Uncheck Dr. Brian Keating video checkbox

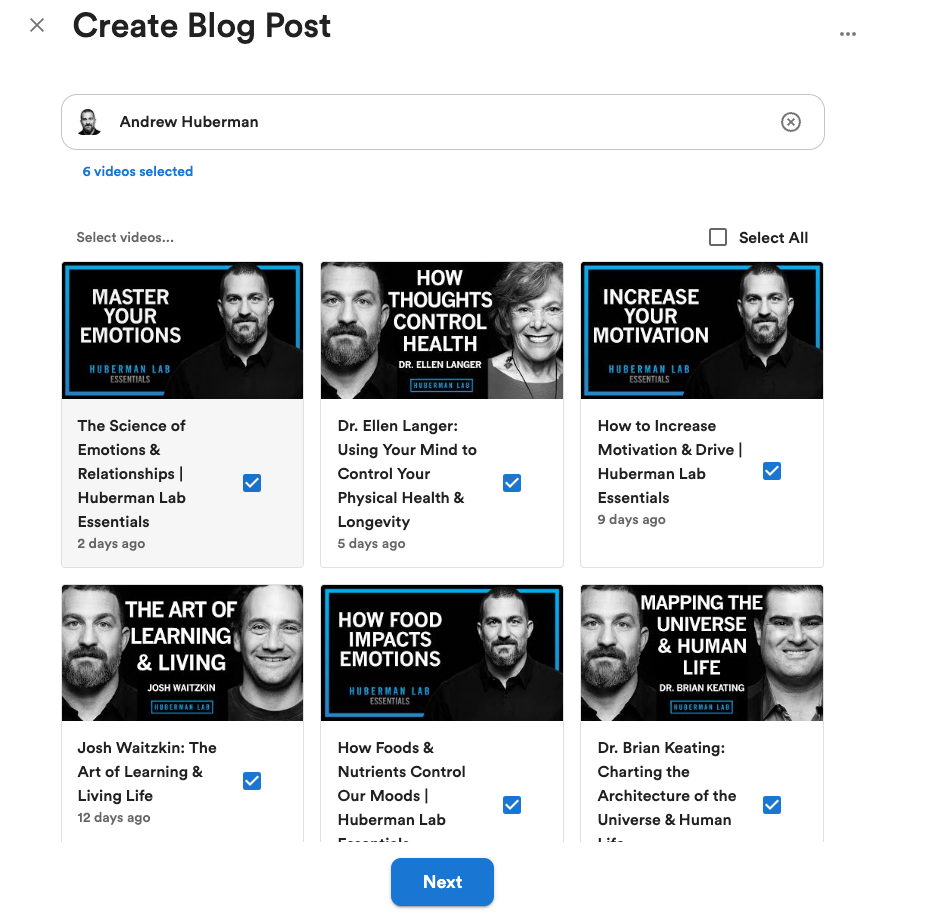(772, 805)
